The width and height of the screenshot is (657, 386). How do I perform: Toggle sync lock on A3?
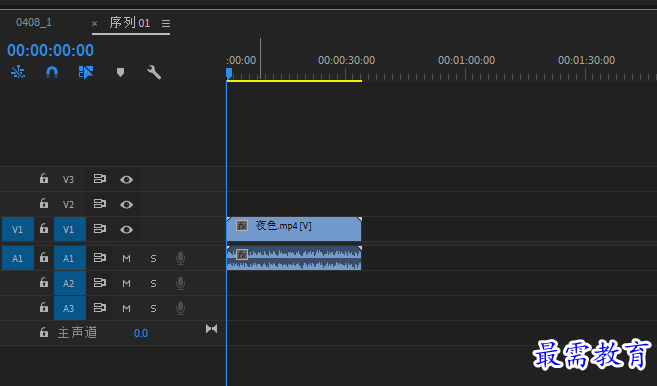100,308
